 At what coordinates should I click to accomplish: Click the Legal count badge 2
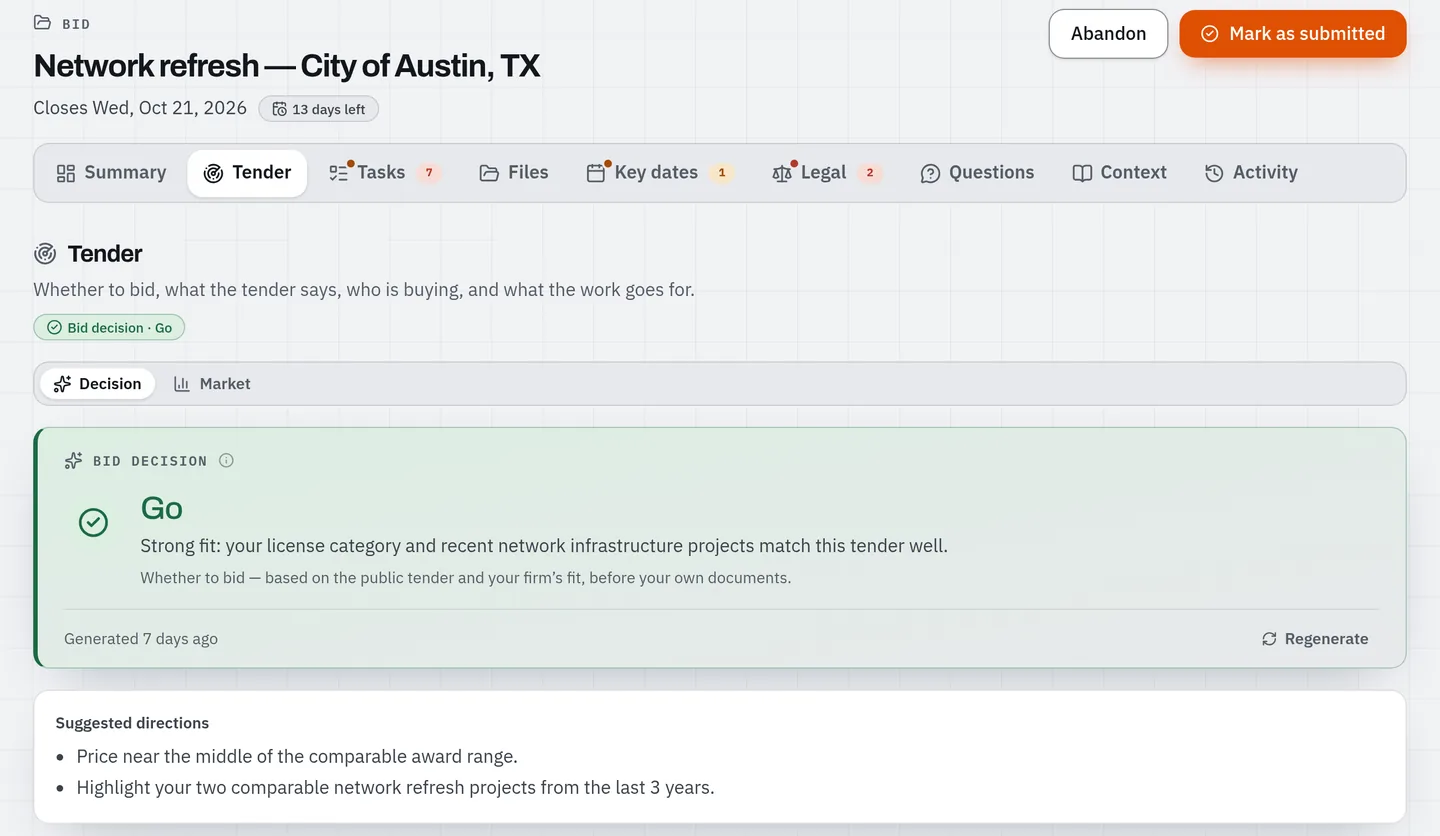click(x=870, y=173)
